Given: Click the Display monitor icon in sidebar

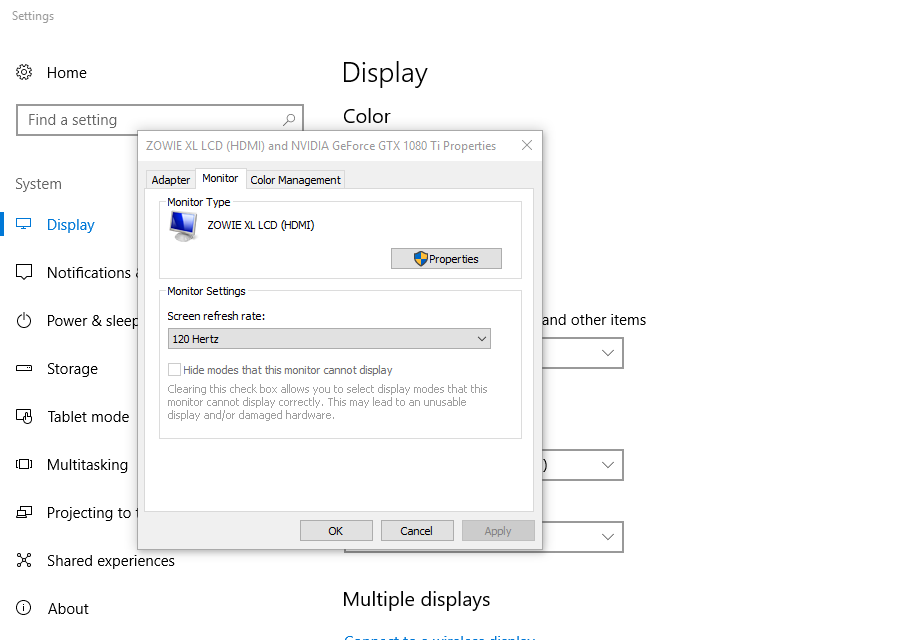Looking at the screenshot, I should tap(24, 224).
